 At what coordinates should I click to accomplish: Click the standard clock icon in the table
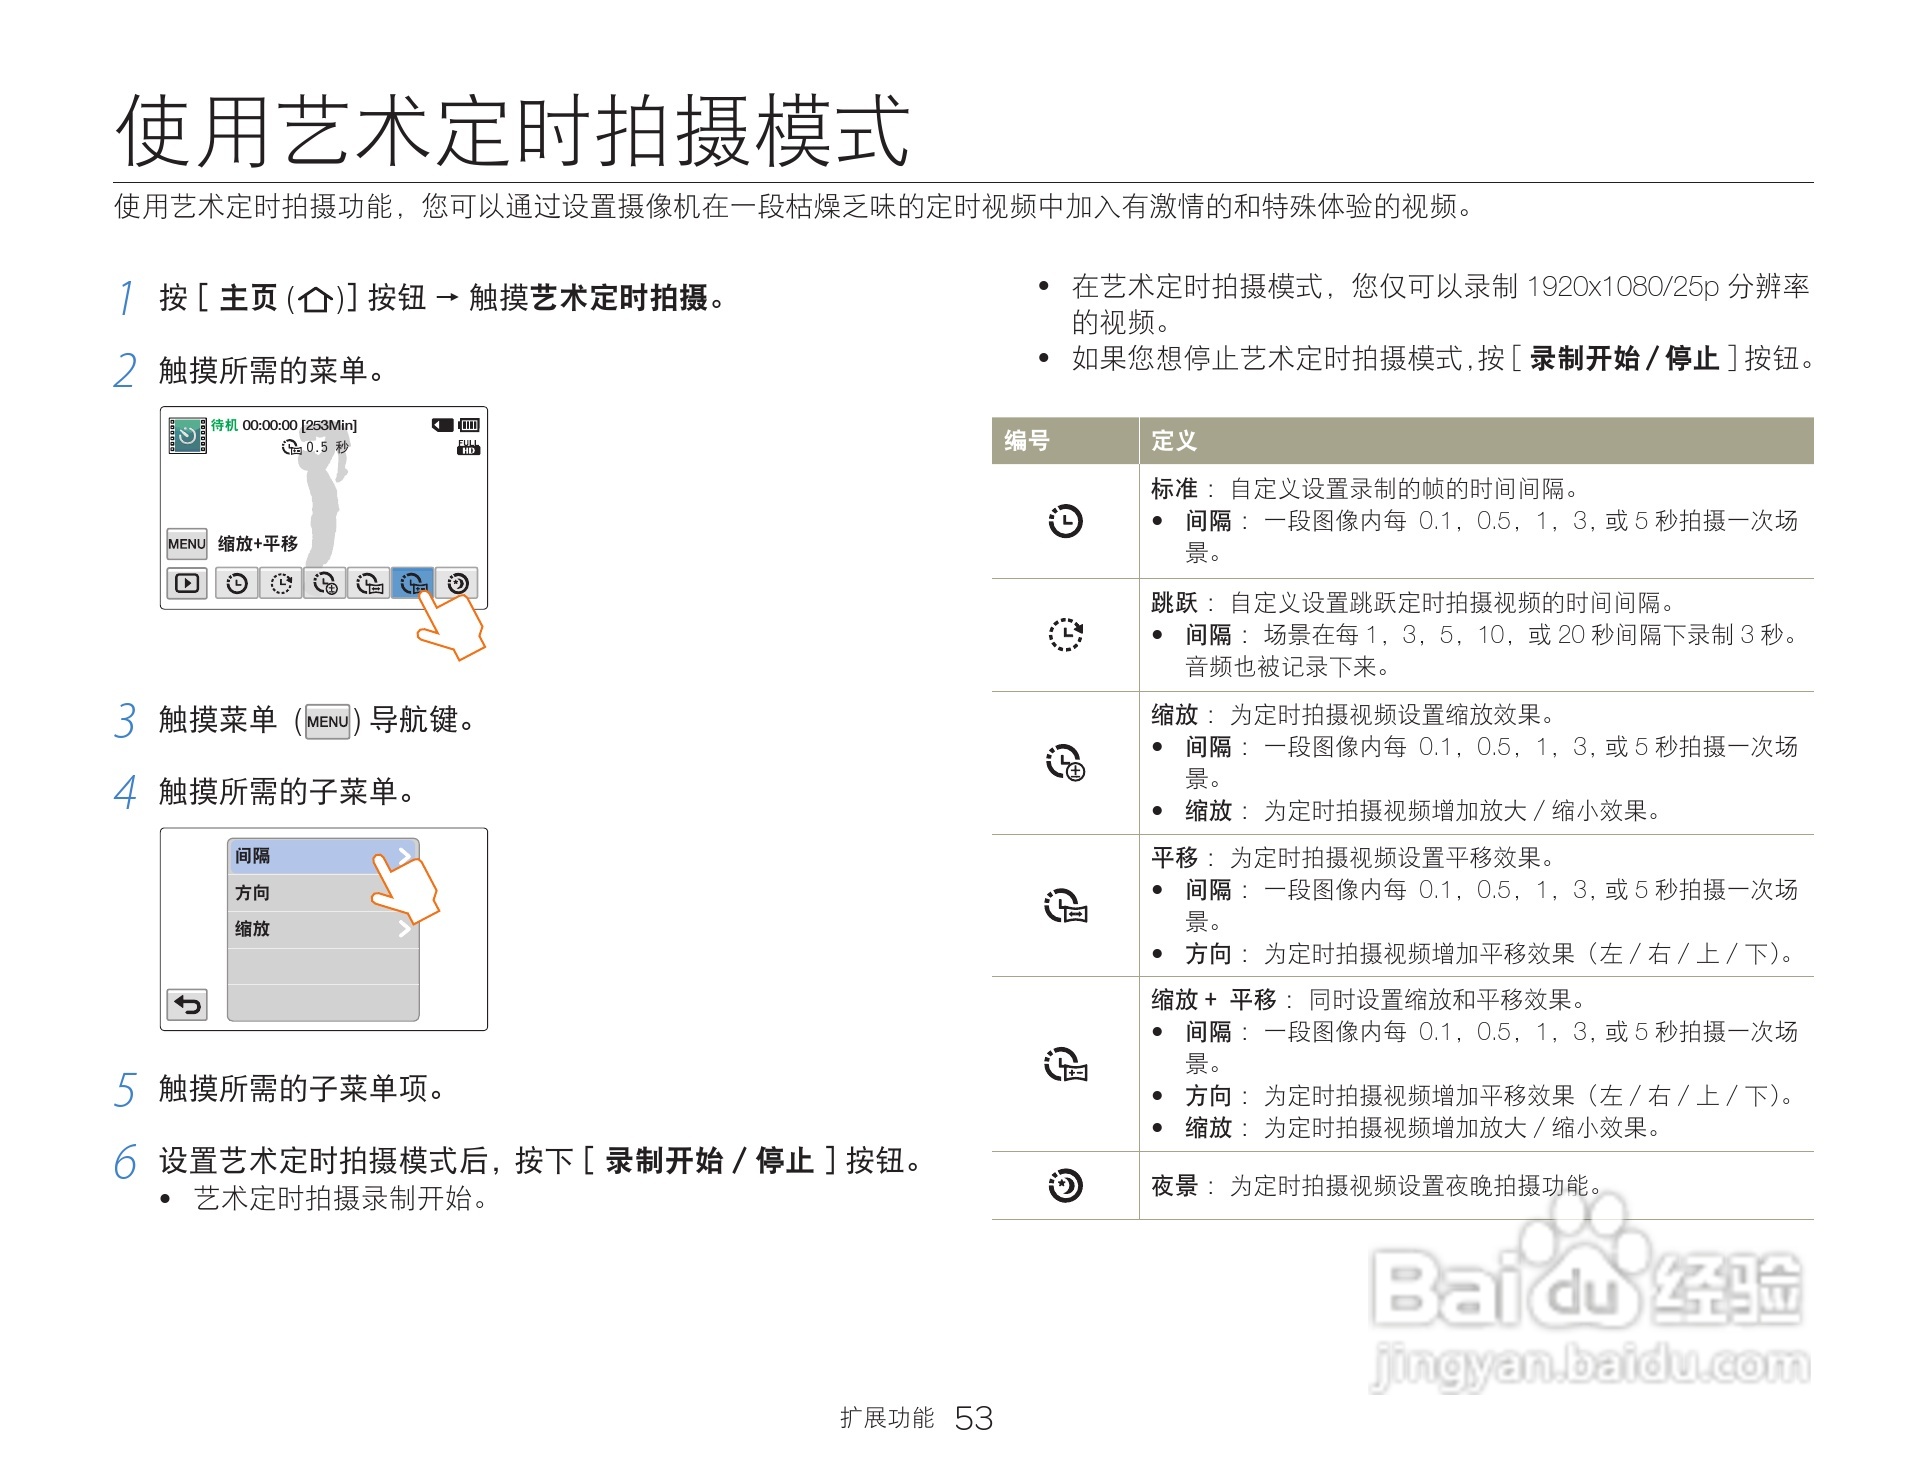tap(1065, 521)
